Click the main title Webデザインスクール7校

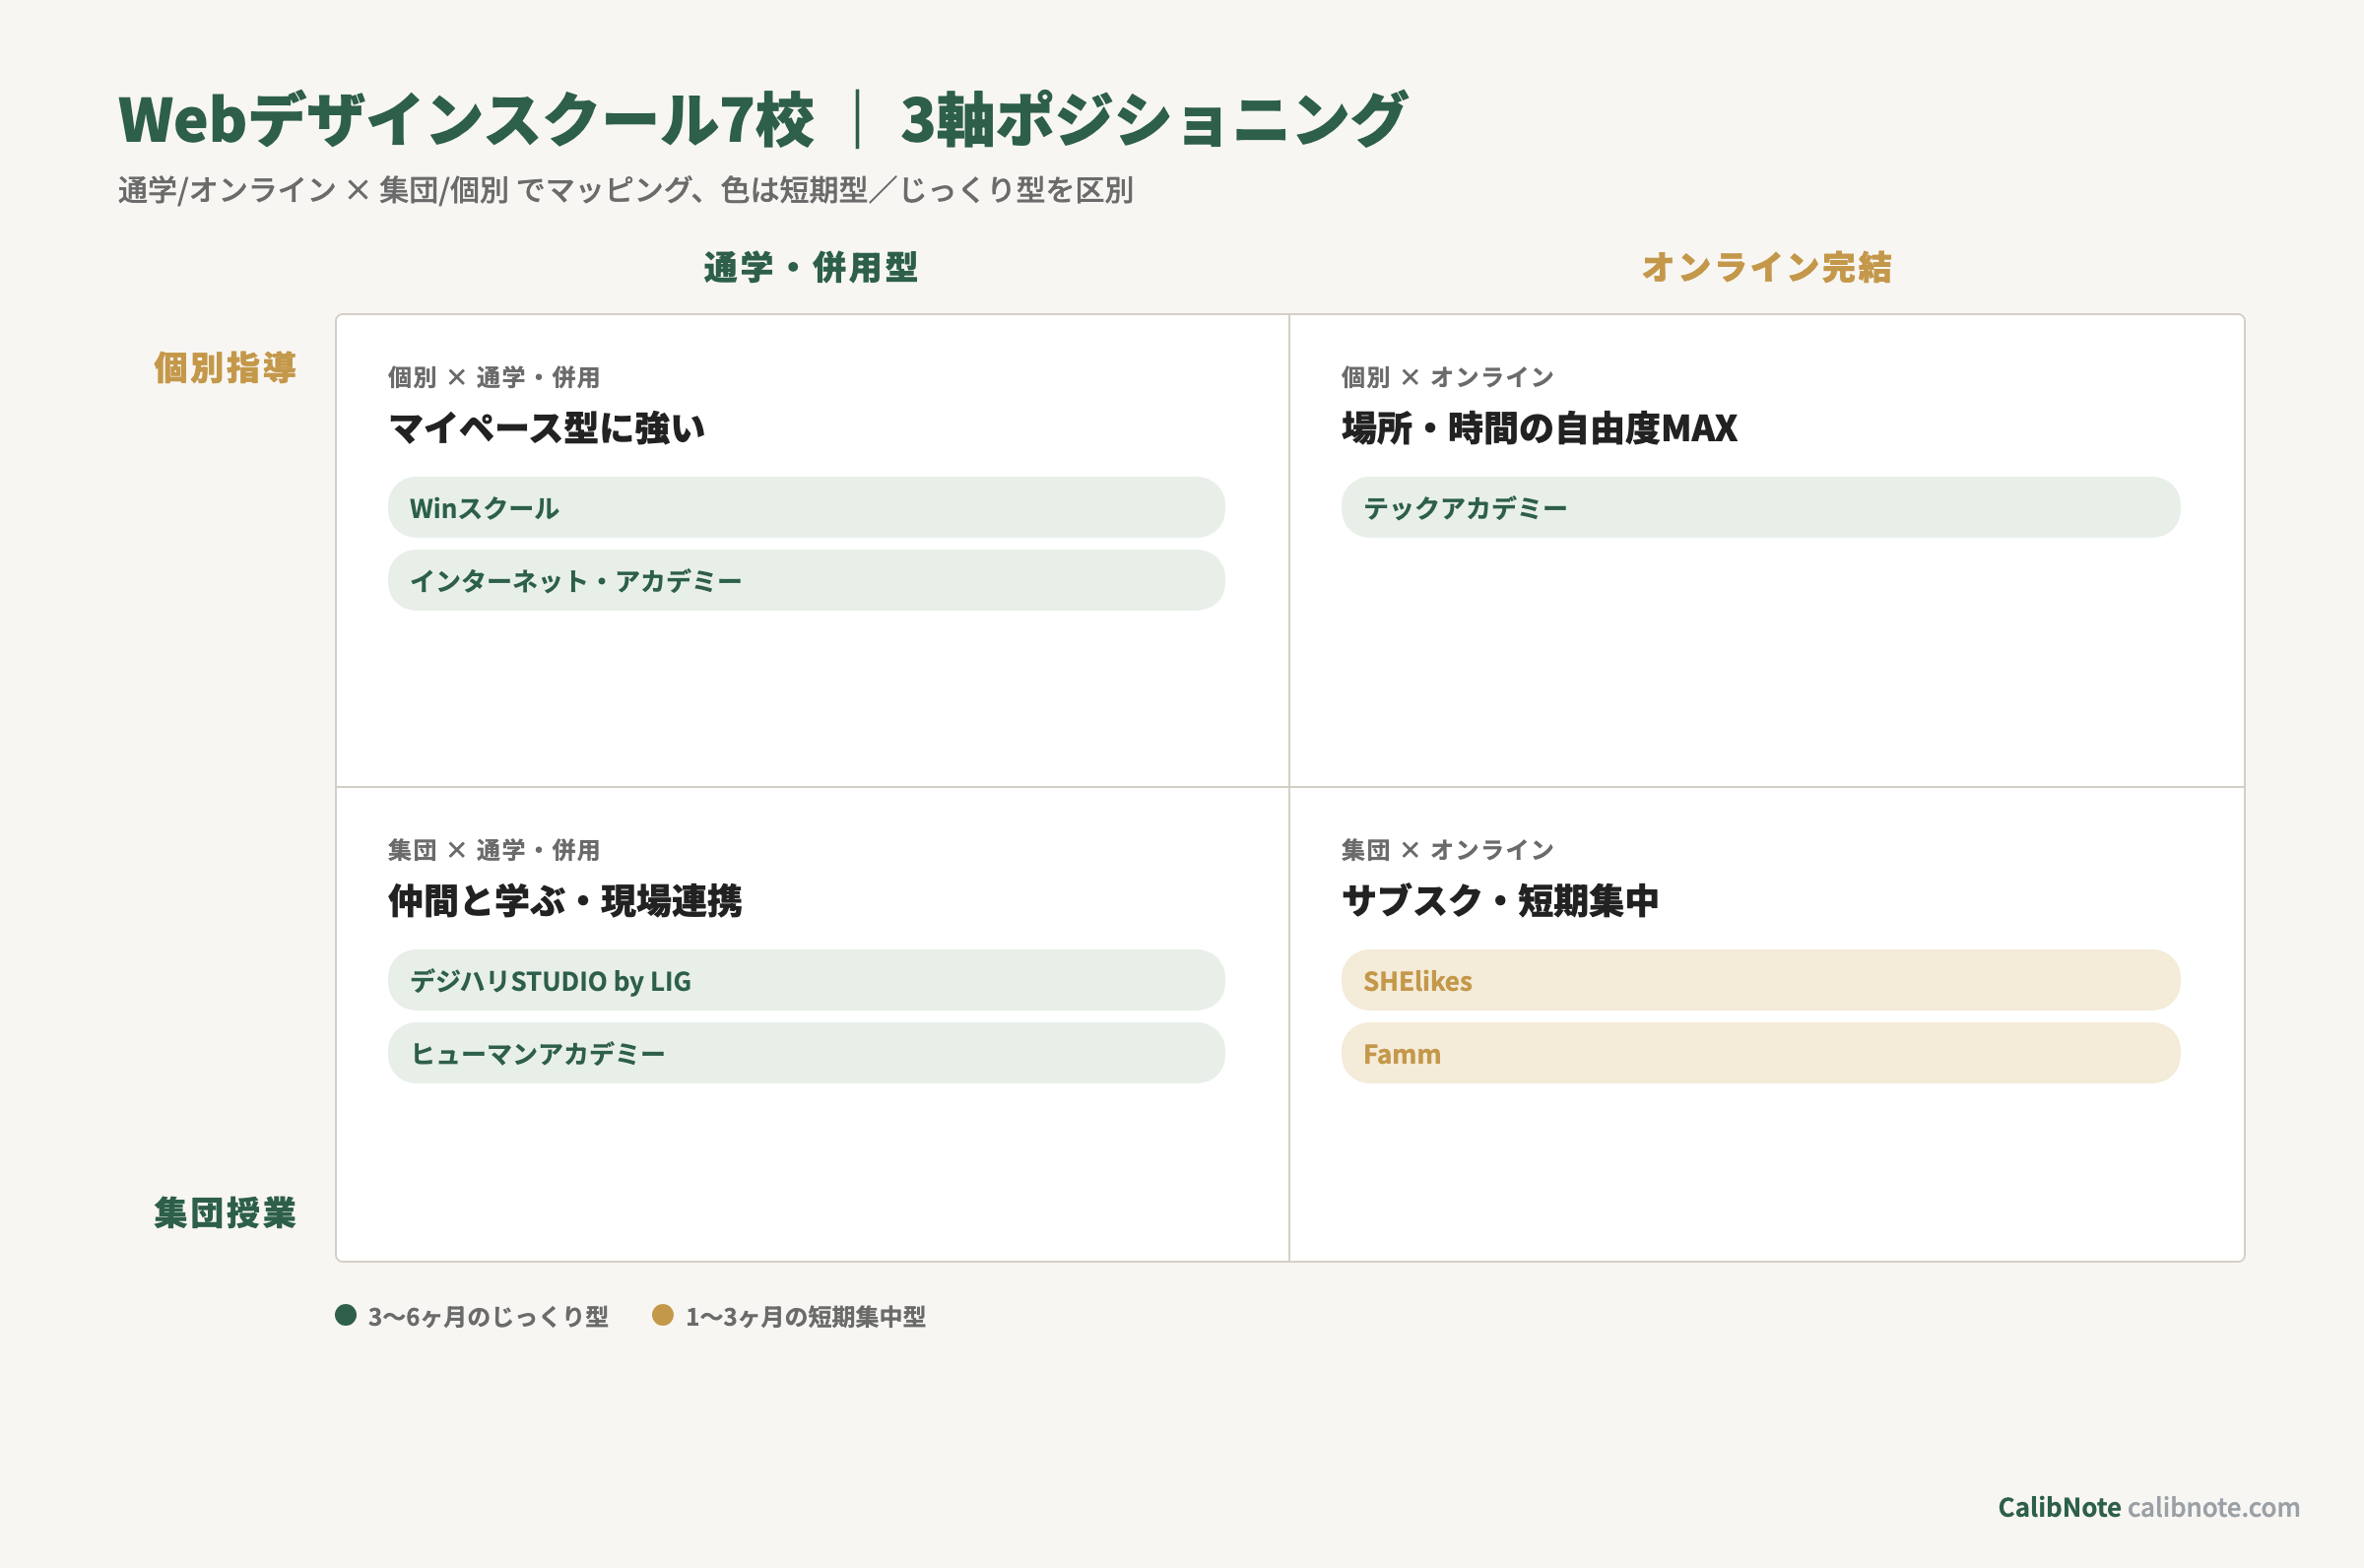point(467,119)
